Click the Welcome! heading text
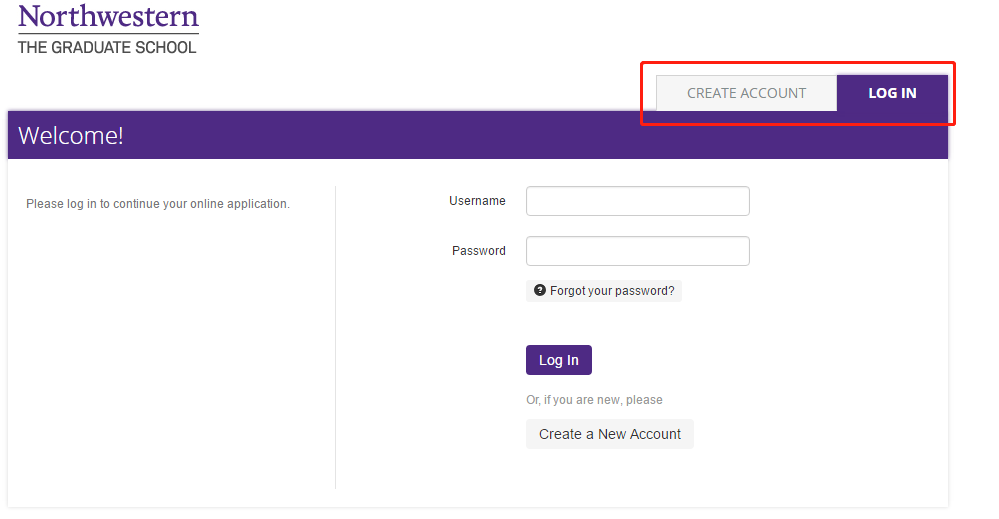This screenshot has height=519, width=999. [x=71, y=136]
